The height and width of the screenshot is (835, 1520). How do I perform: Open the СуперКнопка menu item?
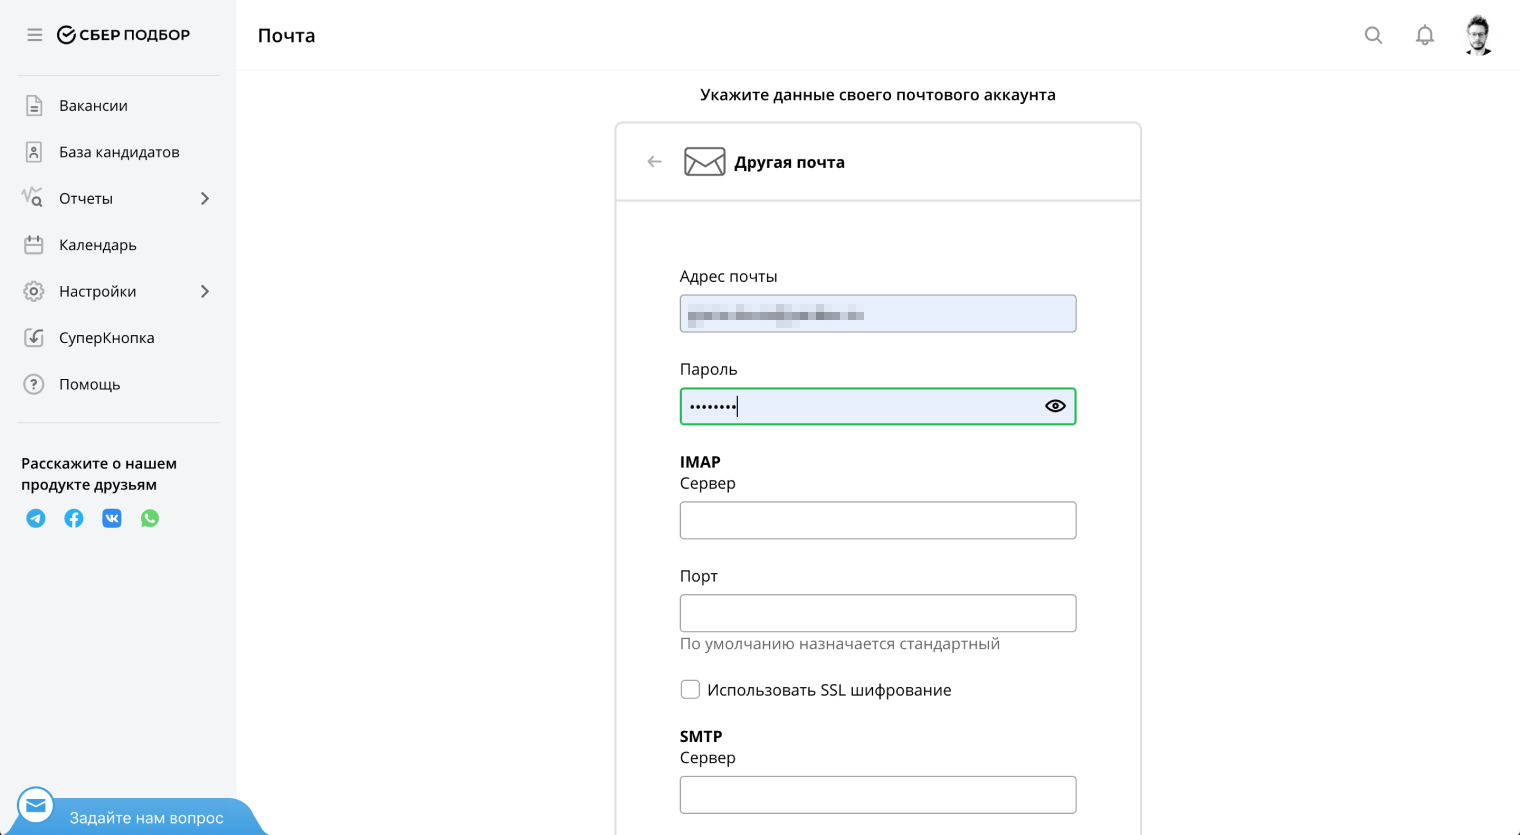(106, 338)
